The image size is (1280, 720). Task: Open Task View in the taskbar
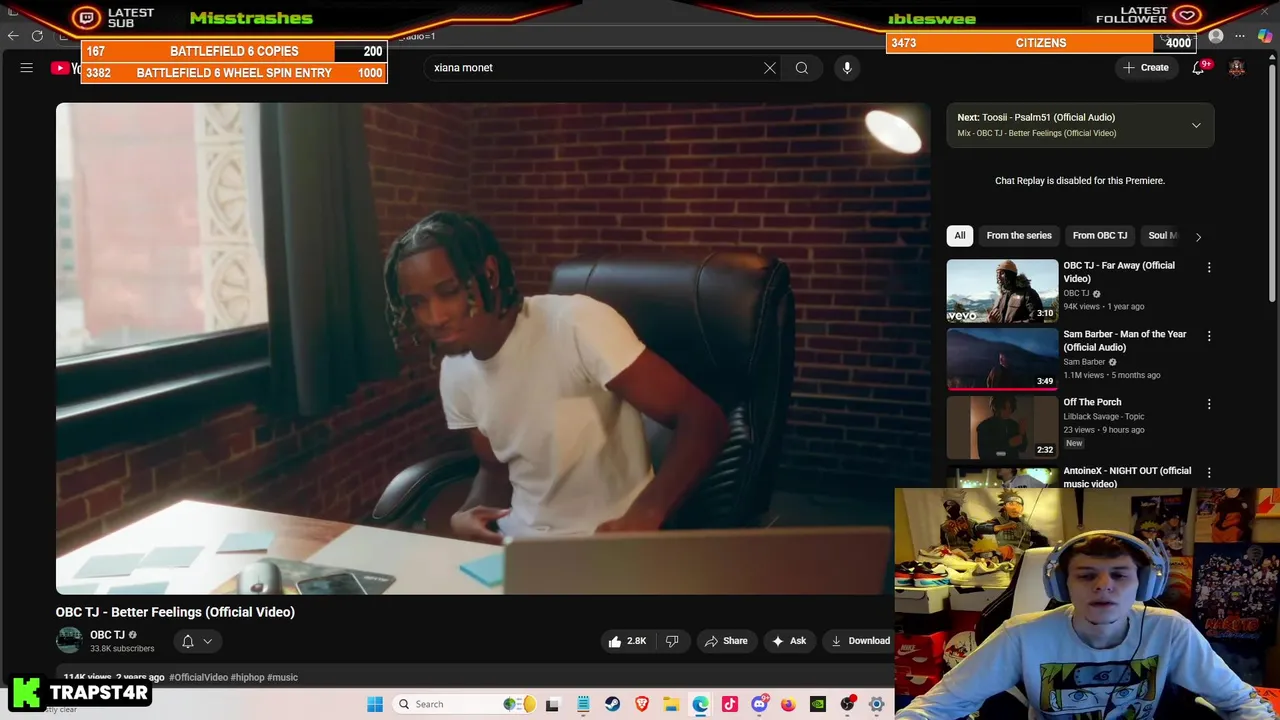(x=552, y=704)
